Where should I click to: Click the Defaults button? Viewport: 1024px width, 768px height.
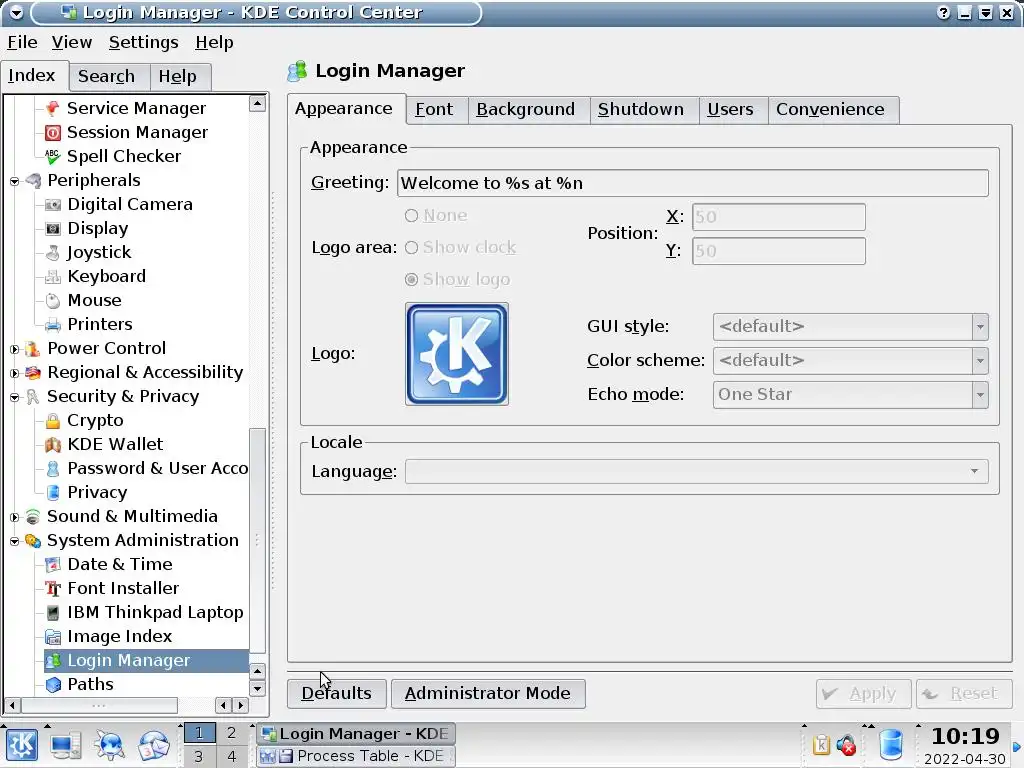[x=336, y=693]
